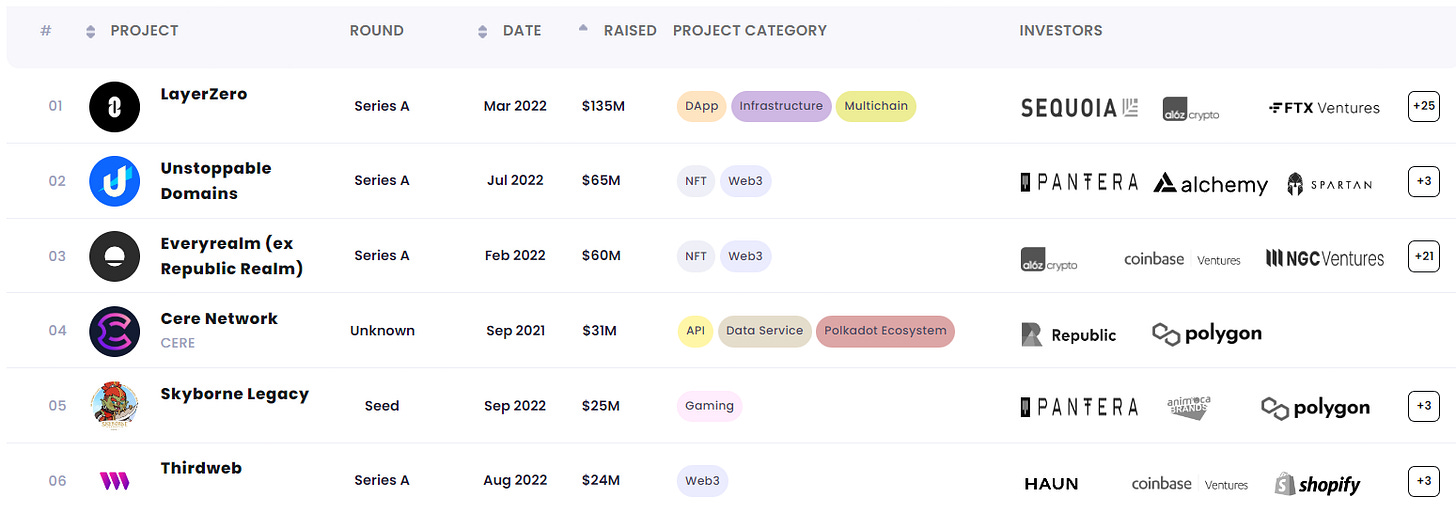Click the Spartan investor logo
This screenshot has width=1456, height=510.
click(x=1329, y=184)
